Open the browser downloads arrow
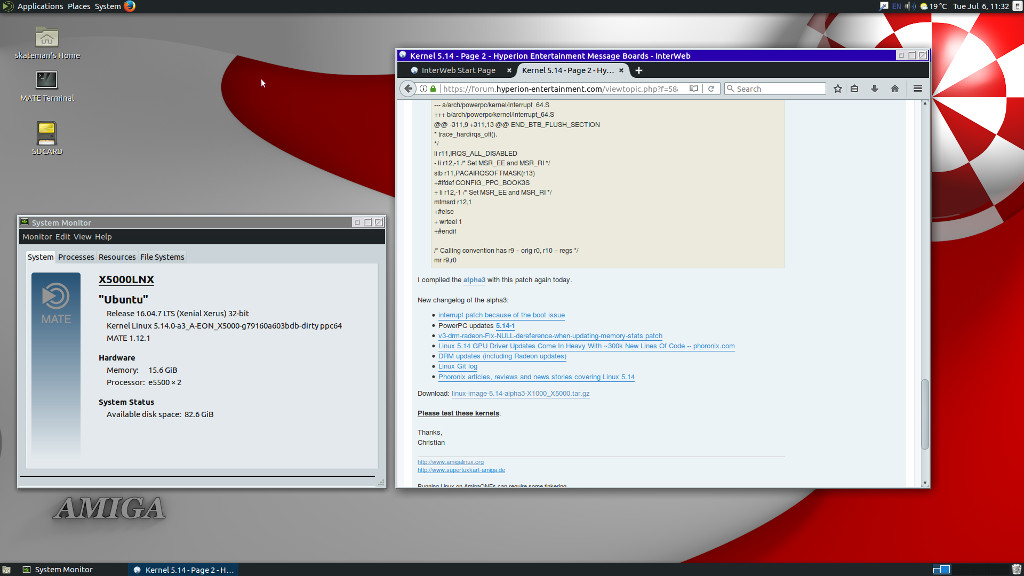This screenshot has width=1024, height=576. pos(874,89)
